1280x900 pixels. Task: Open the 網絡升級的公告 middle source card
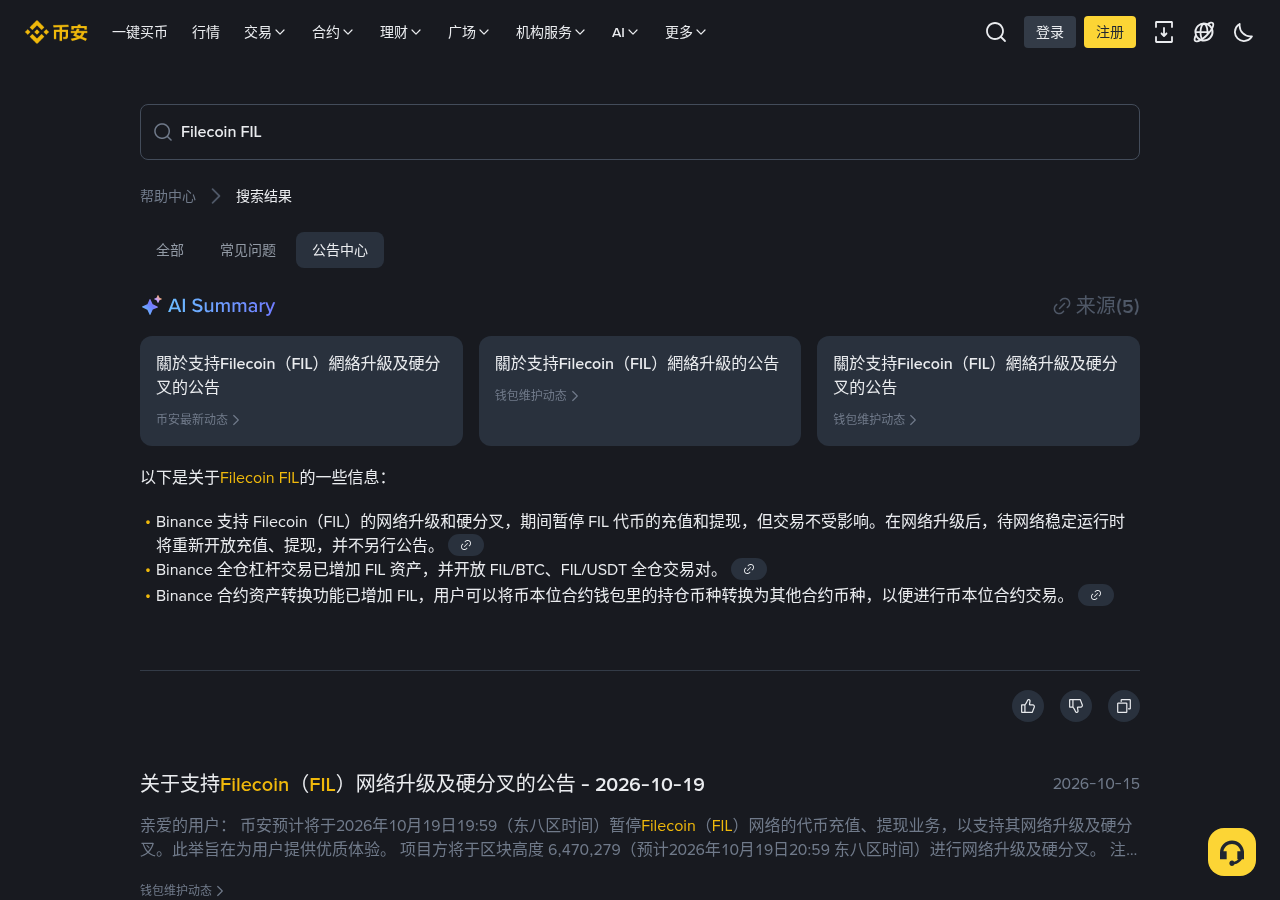coord(640,391)
